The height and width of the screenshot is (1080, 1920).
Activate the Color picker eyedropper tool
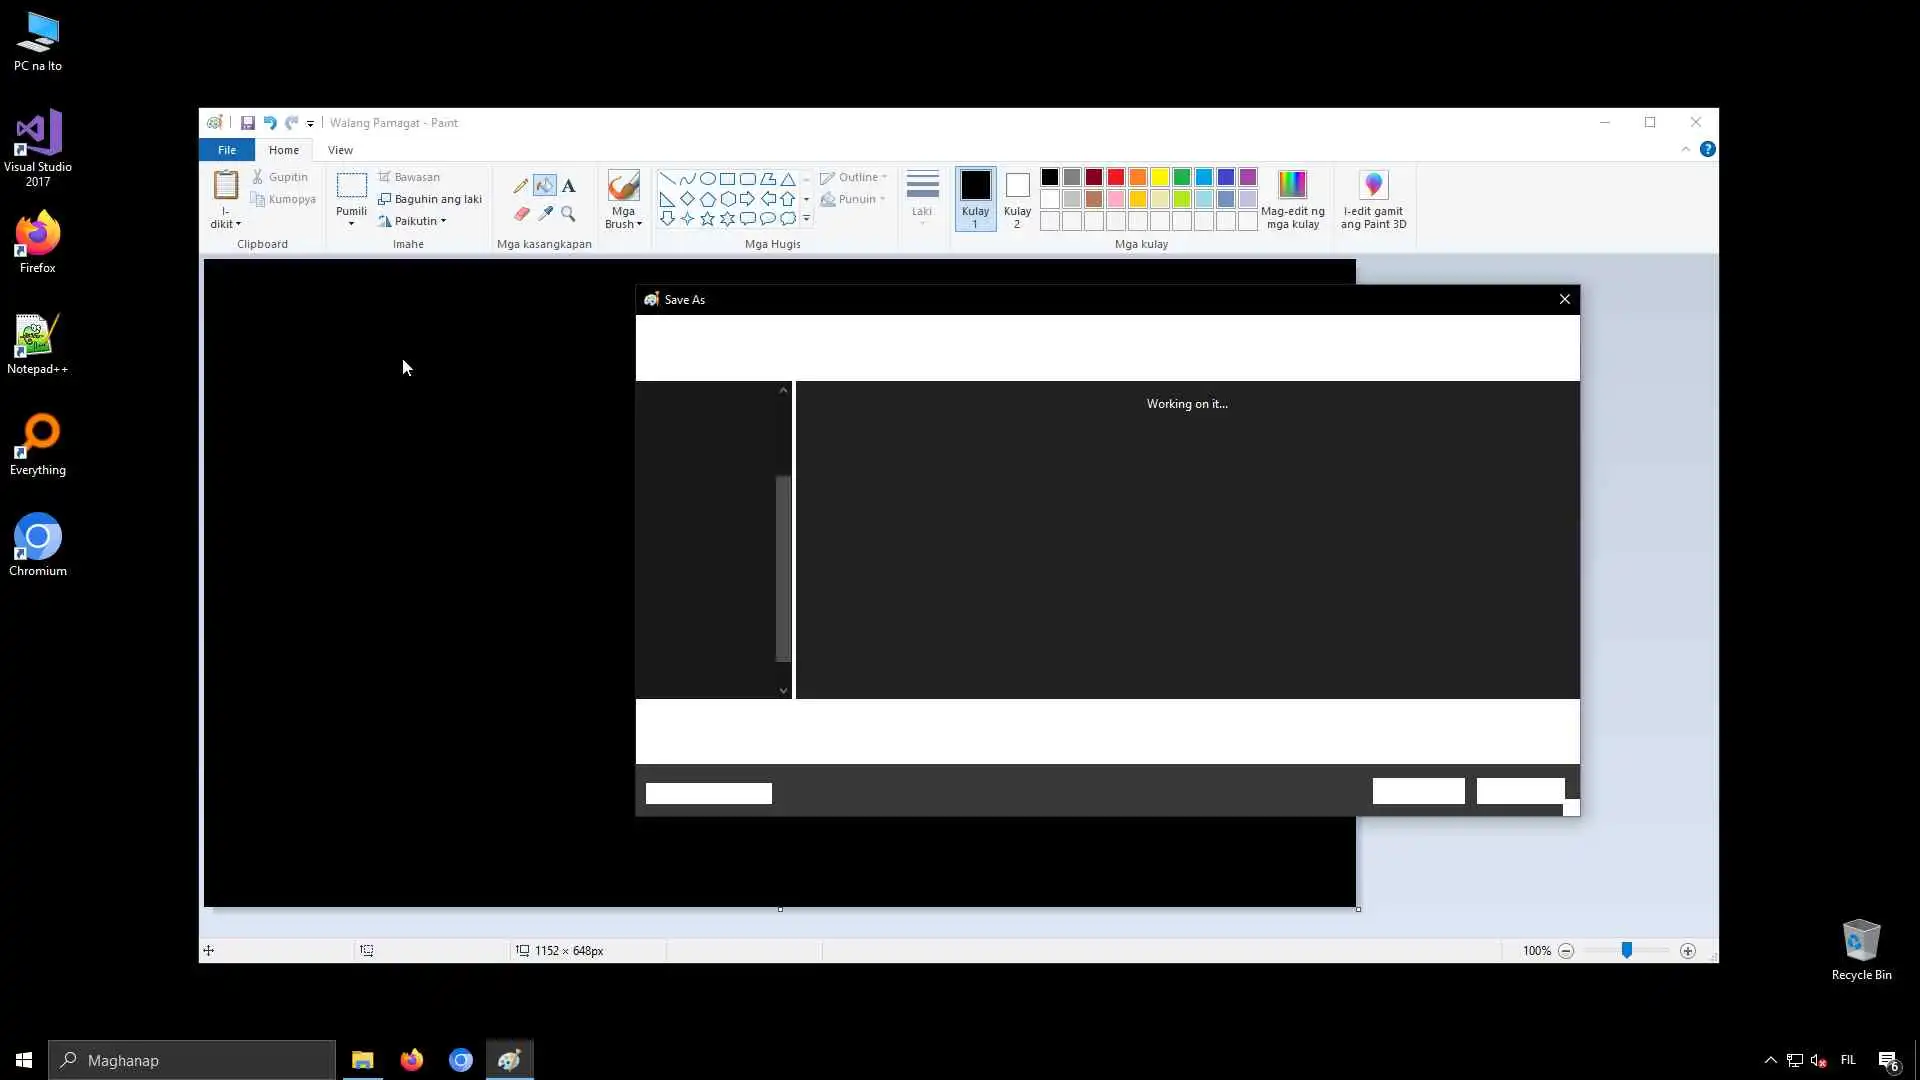[x=544, y=214]
